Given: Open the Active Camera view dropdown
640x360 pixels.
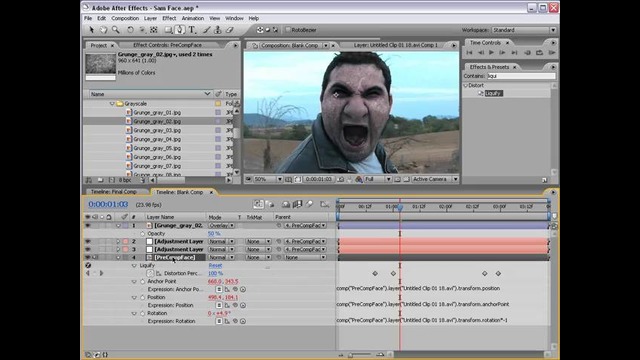Looking at the screenshot, I should pos(435,179).
